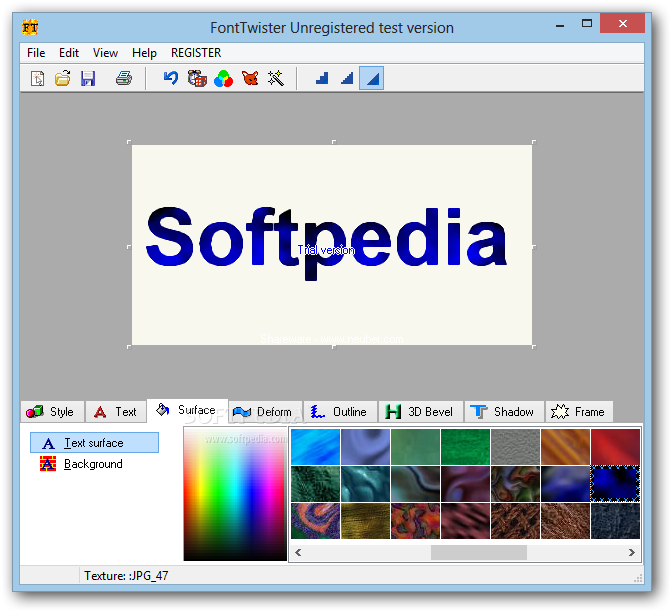Choose the golden yellow fiber texture
The image size is (672, 612).
(x=366, y=521)
